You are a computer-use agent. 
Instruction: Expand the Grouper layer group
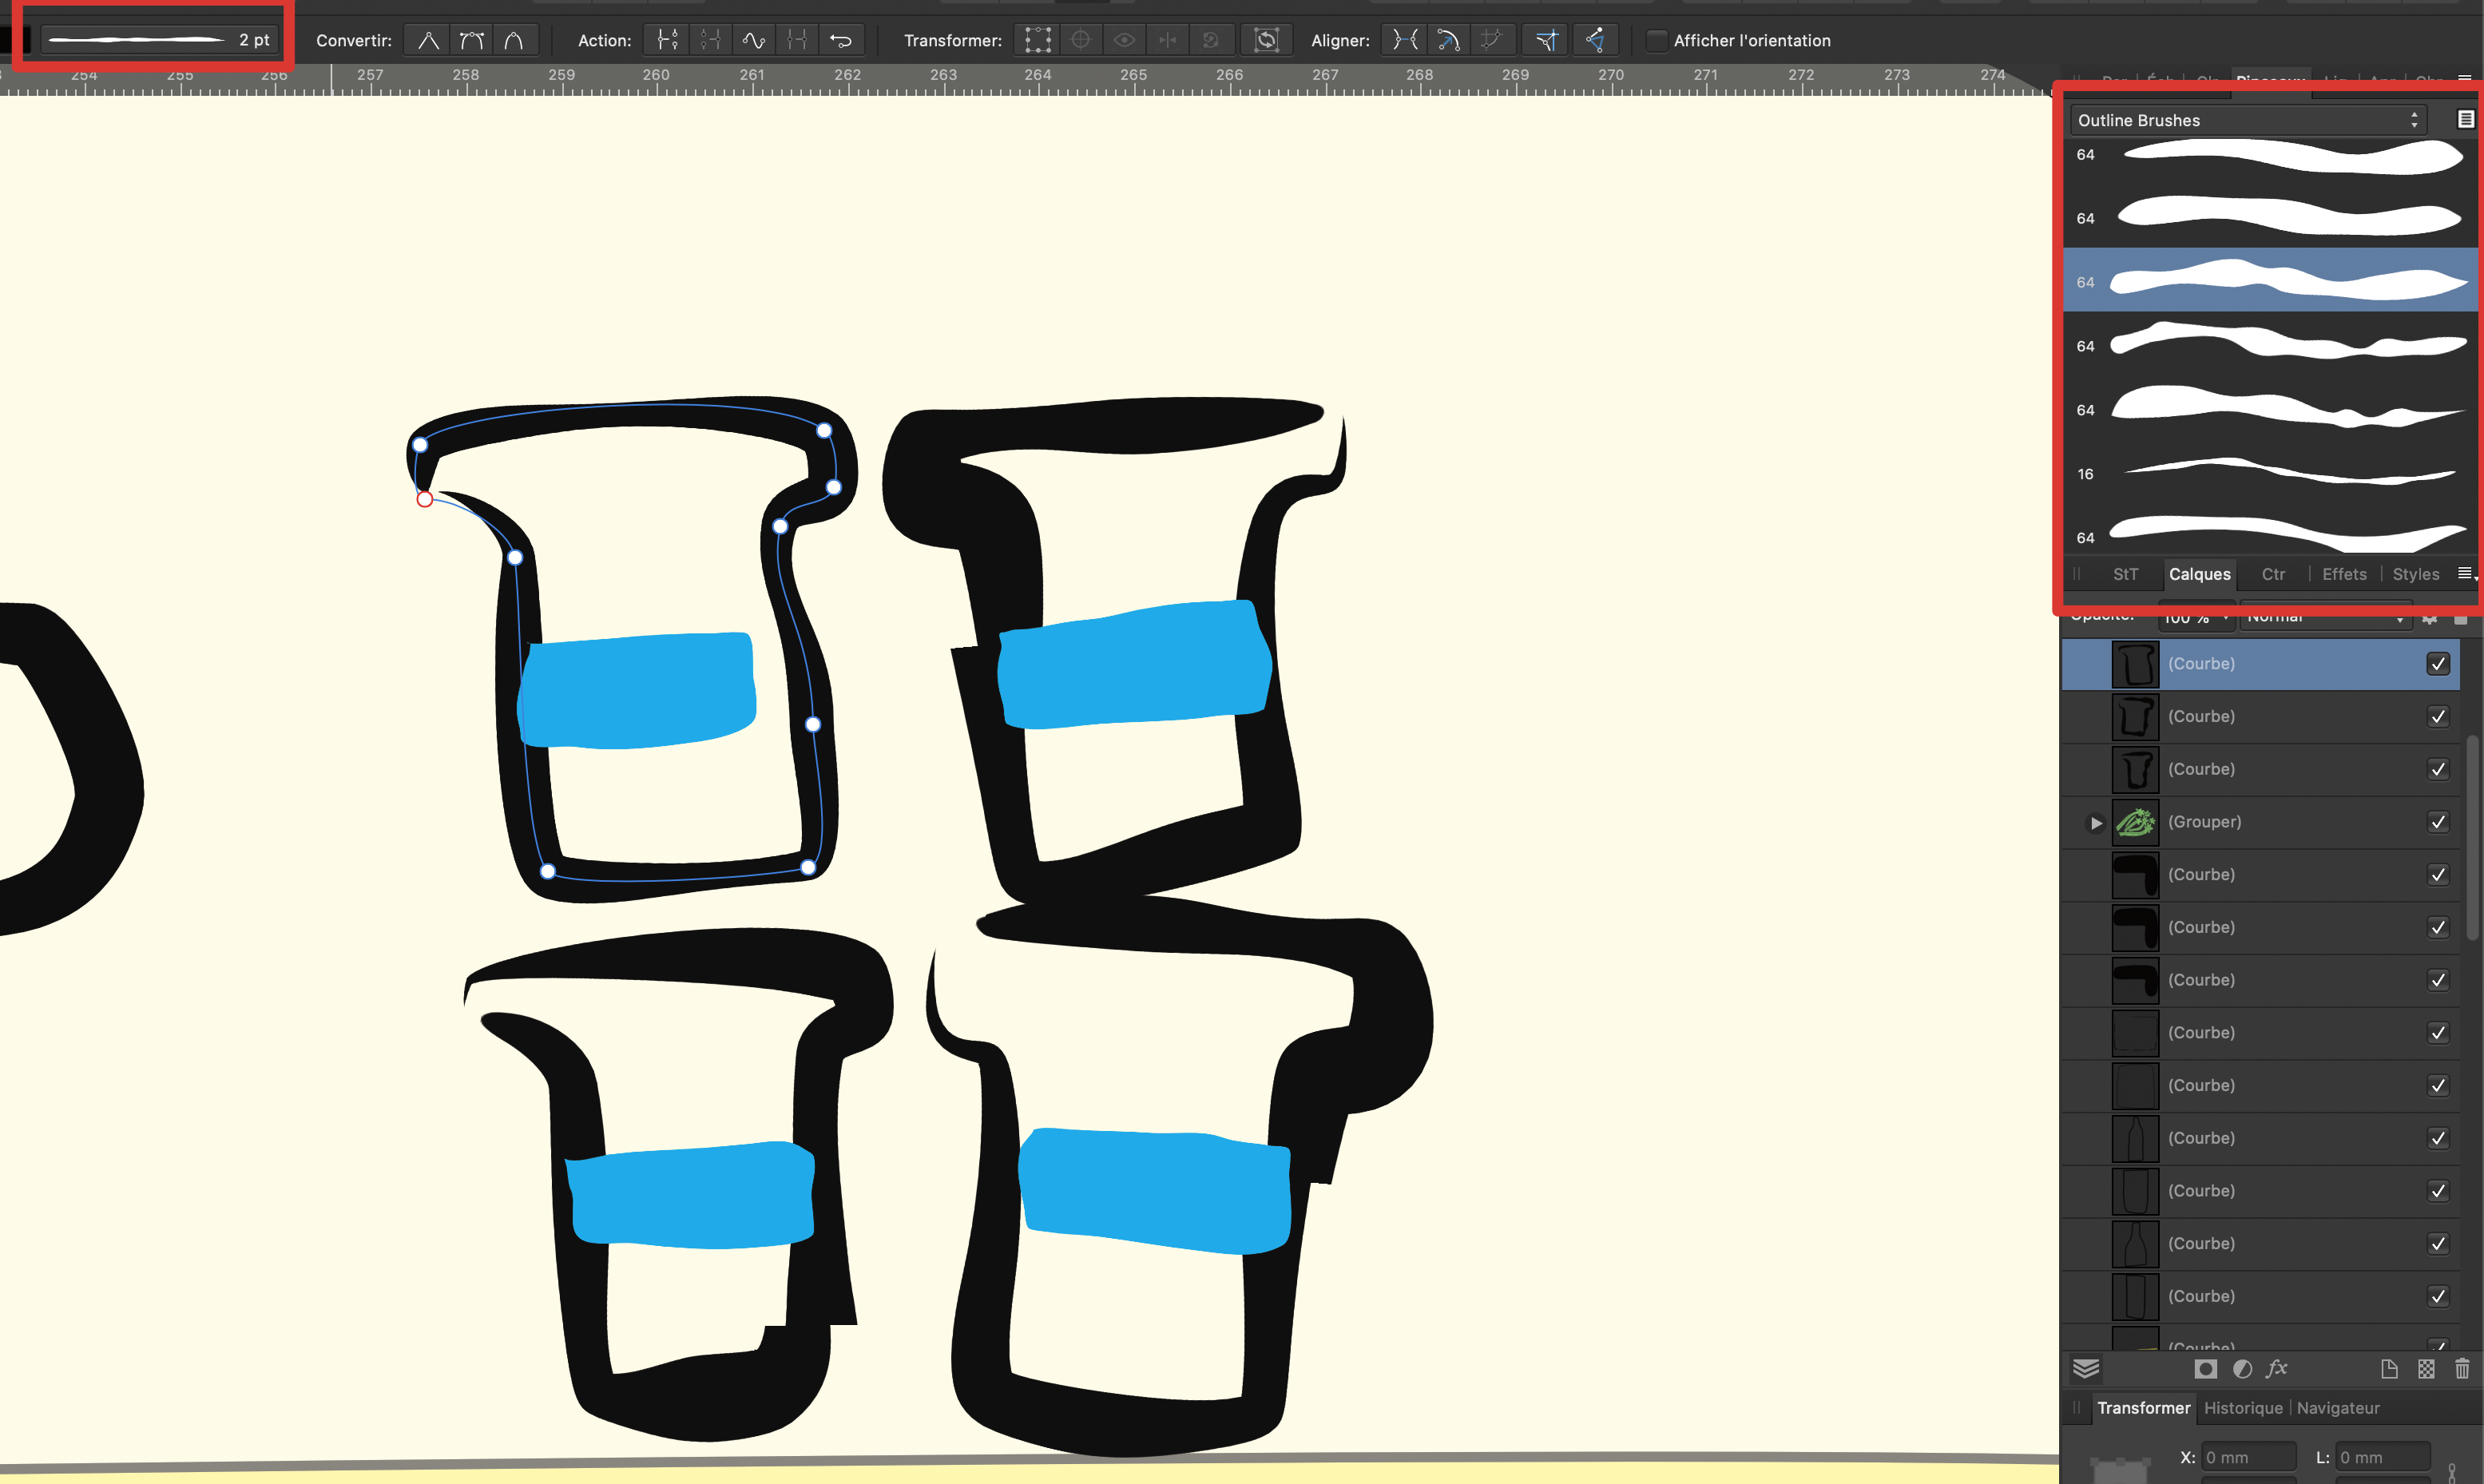pos(2096,823)
